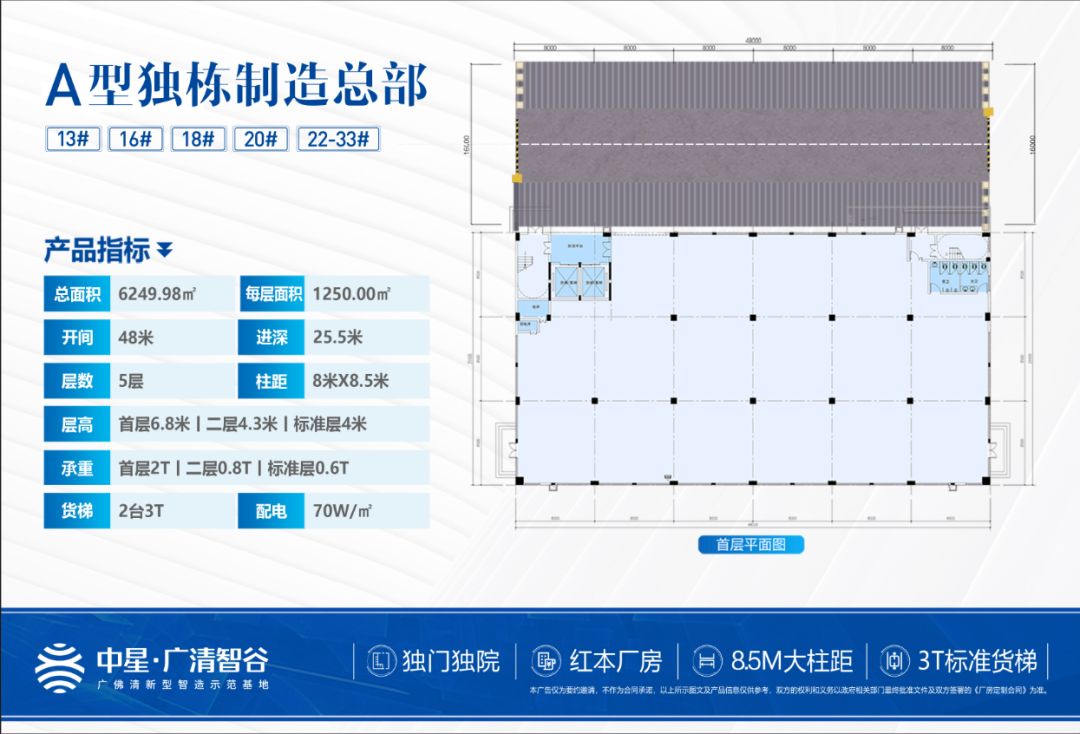
Task: Click the 独门独院 footer text
Action: [451, 661]
